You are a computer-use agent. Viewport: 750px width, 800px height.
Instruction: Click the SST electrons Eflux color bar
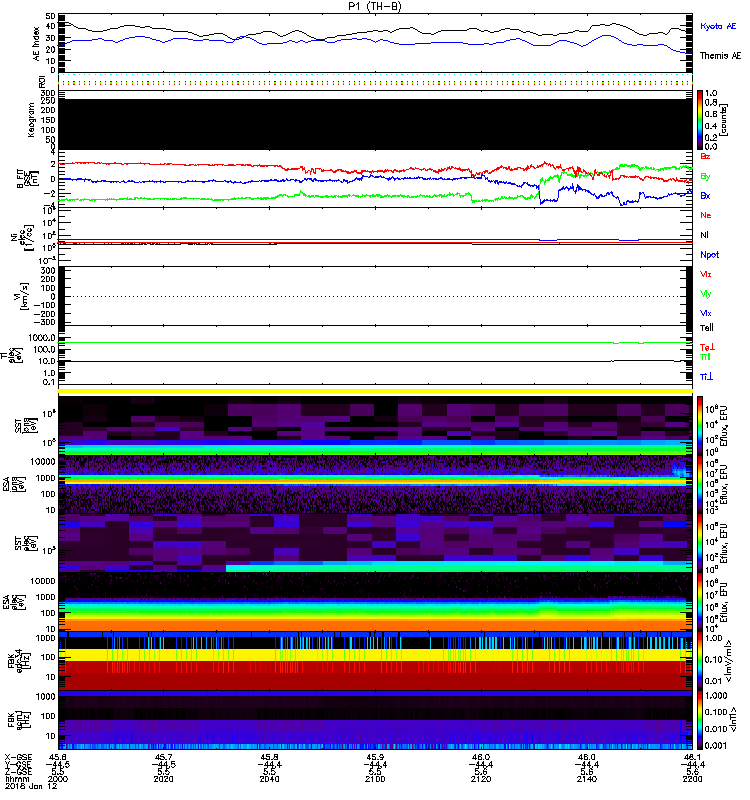pyautogui.click(x=700, y=543)
